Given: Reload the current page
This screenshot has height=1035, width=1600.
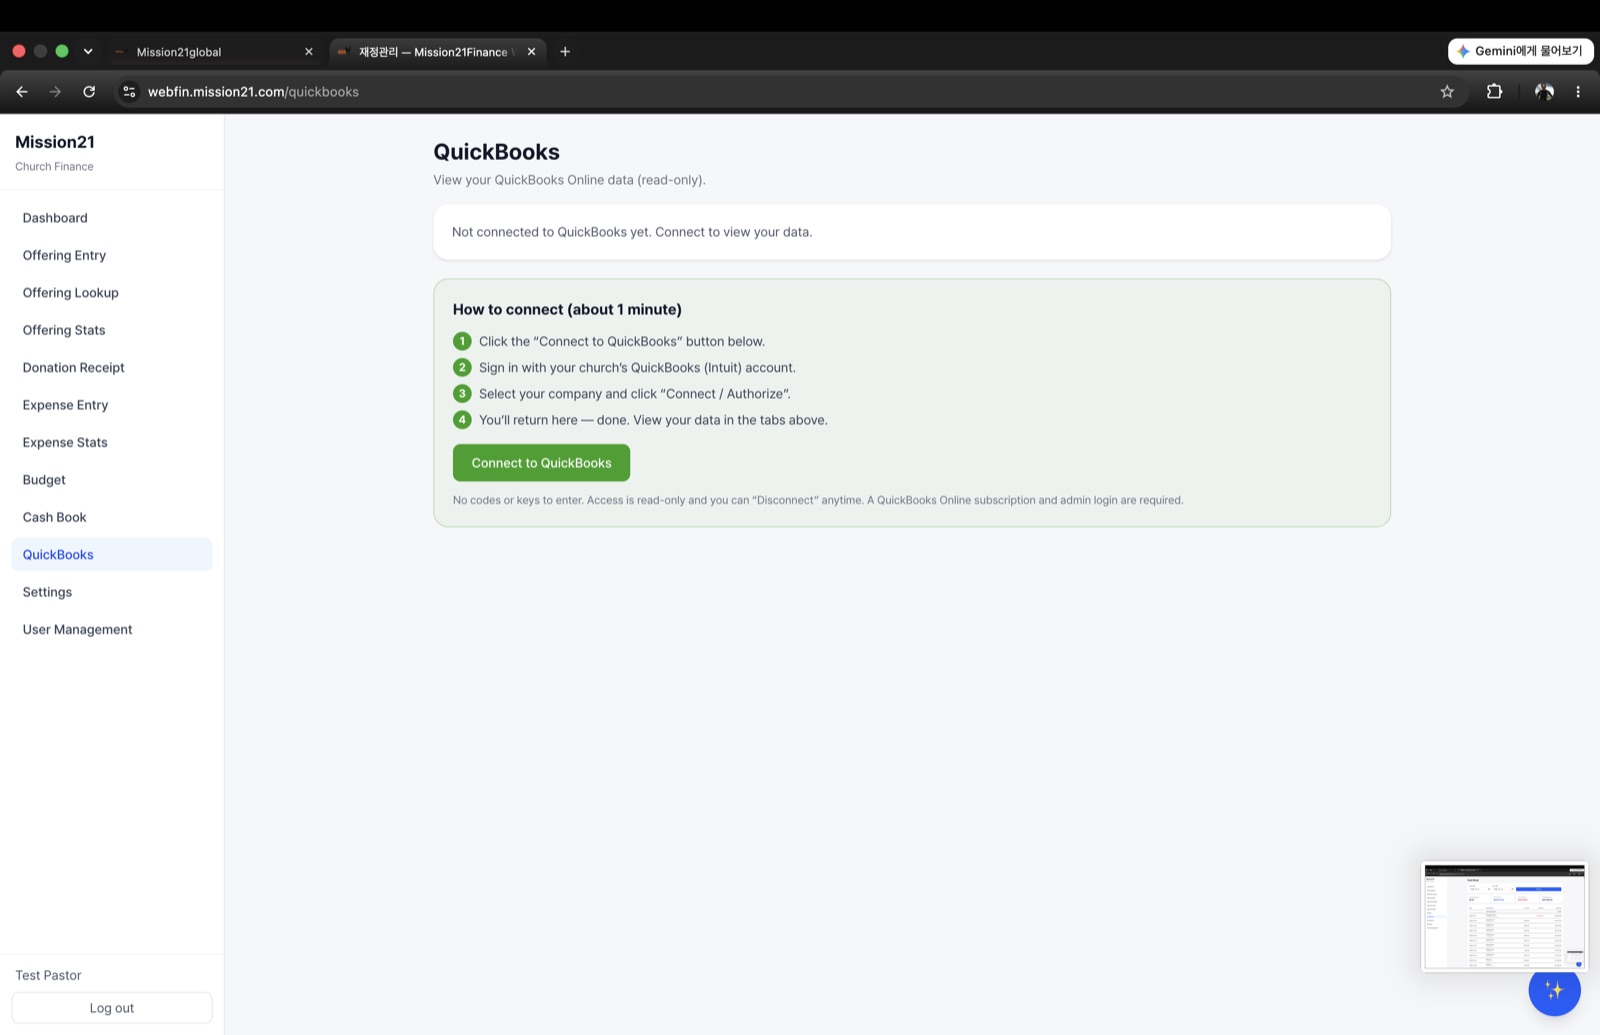Looking at the screenshot, I should (89, 92).
